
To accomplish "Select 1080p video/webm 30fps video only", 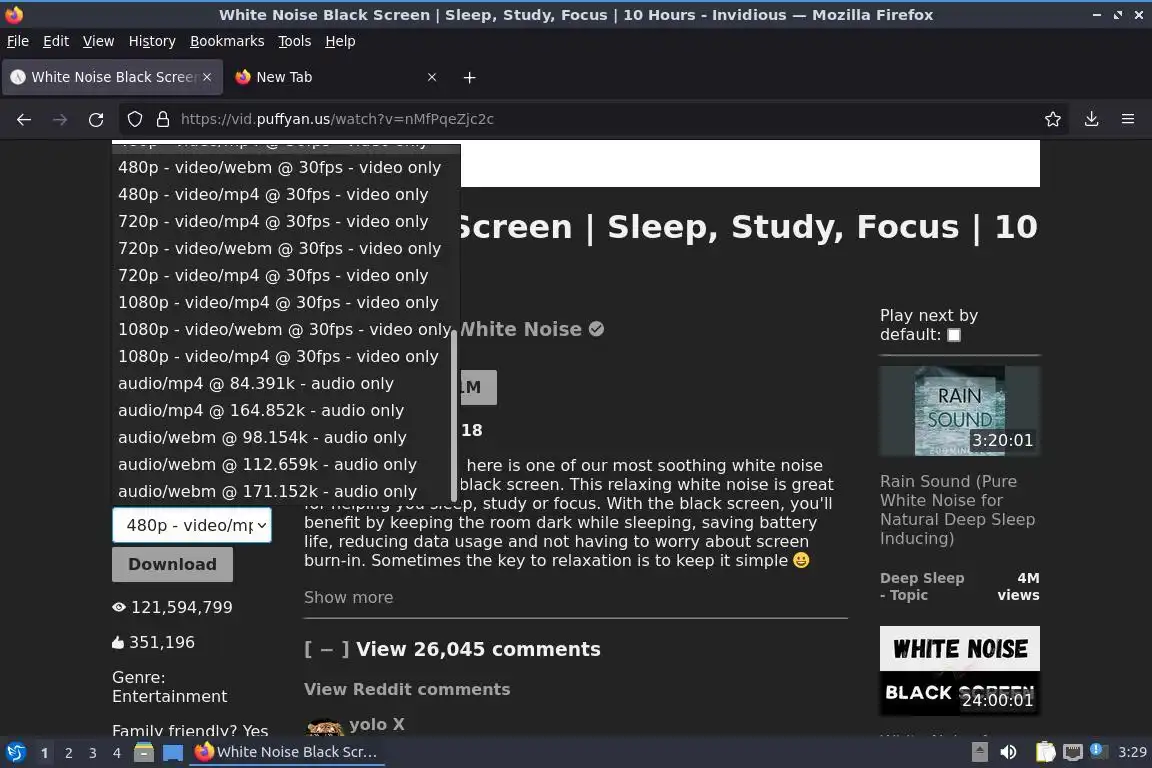I will tap(284, 329).
